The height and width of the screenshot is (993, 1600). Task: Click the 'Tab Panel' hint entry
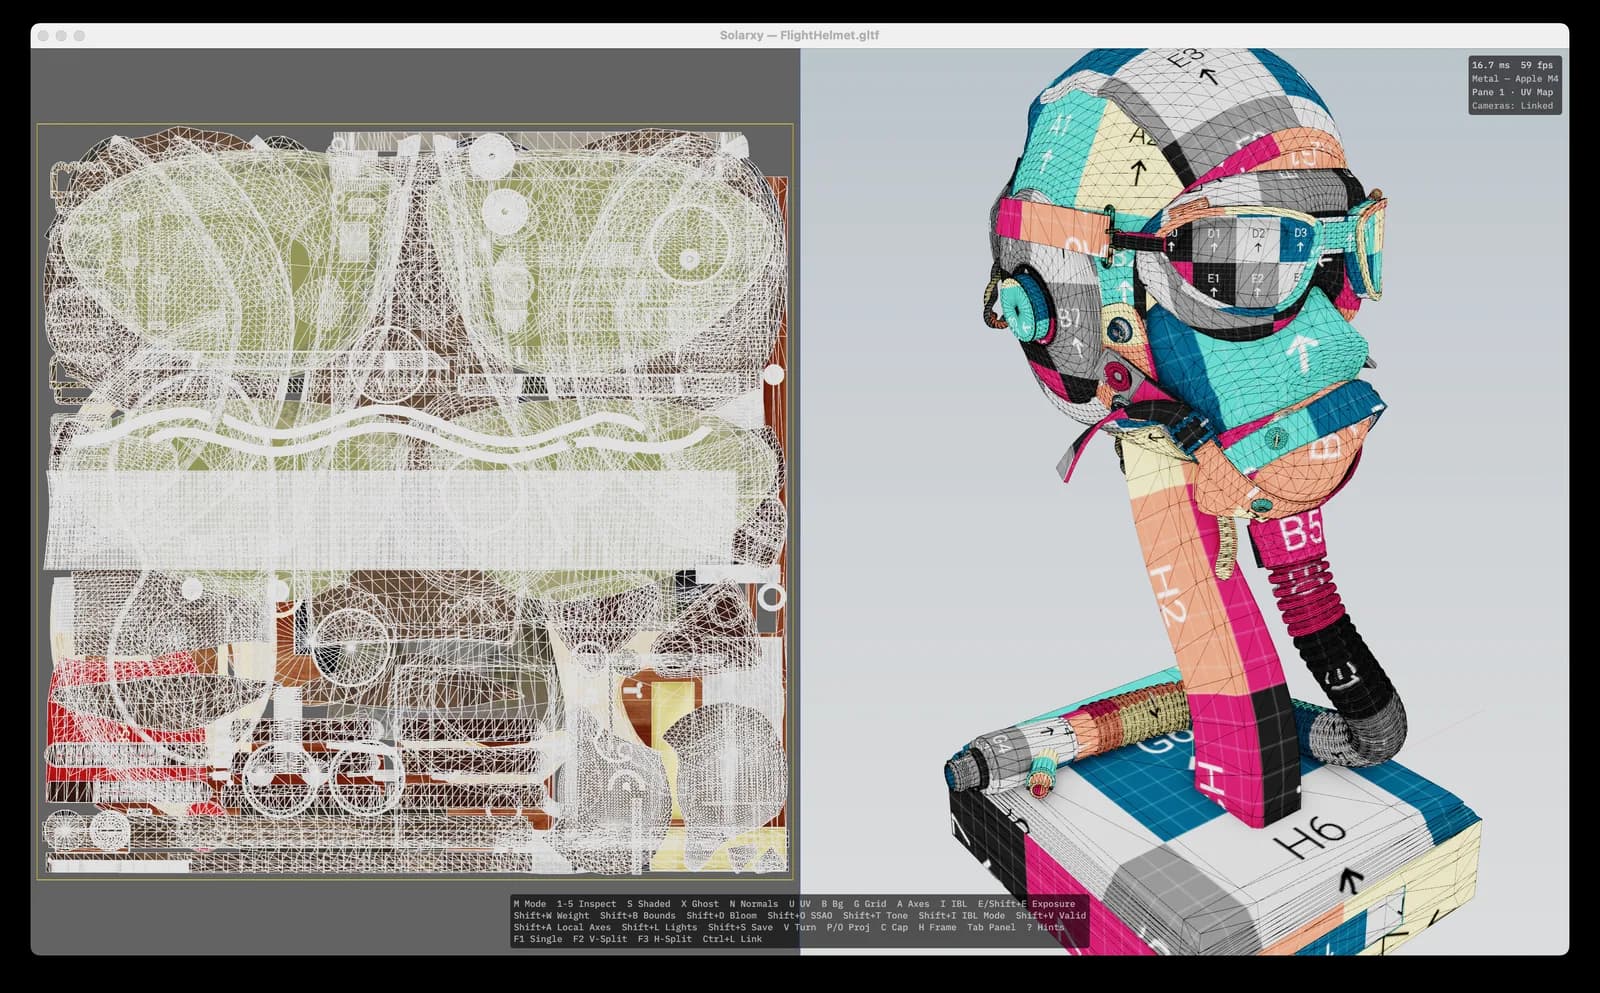991,928
